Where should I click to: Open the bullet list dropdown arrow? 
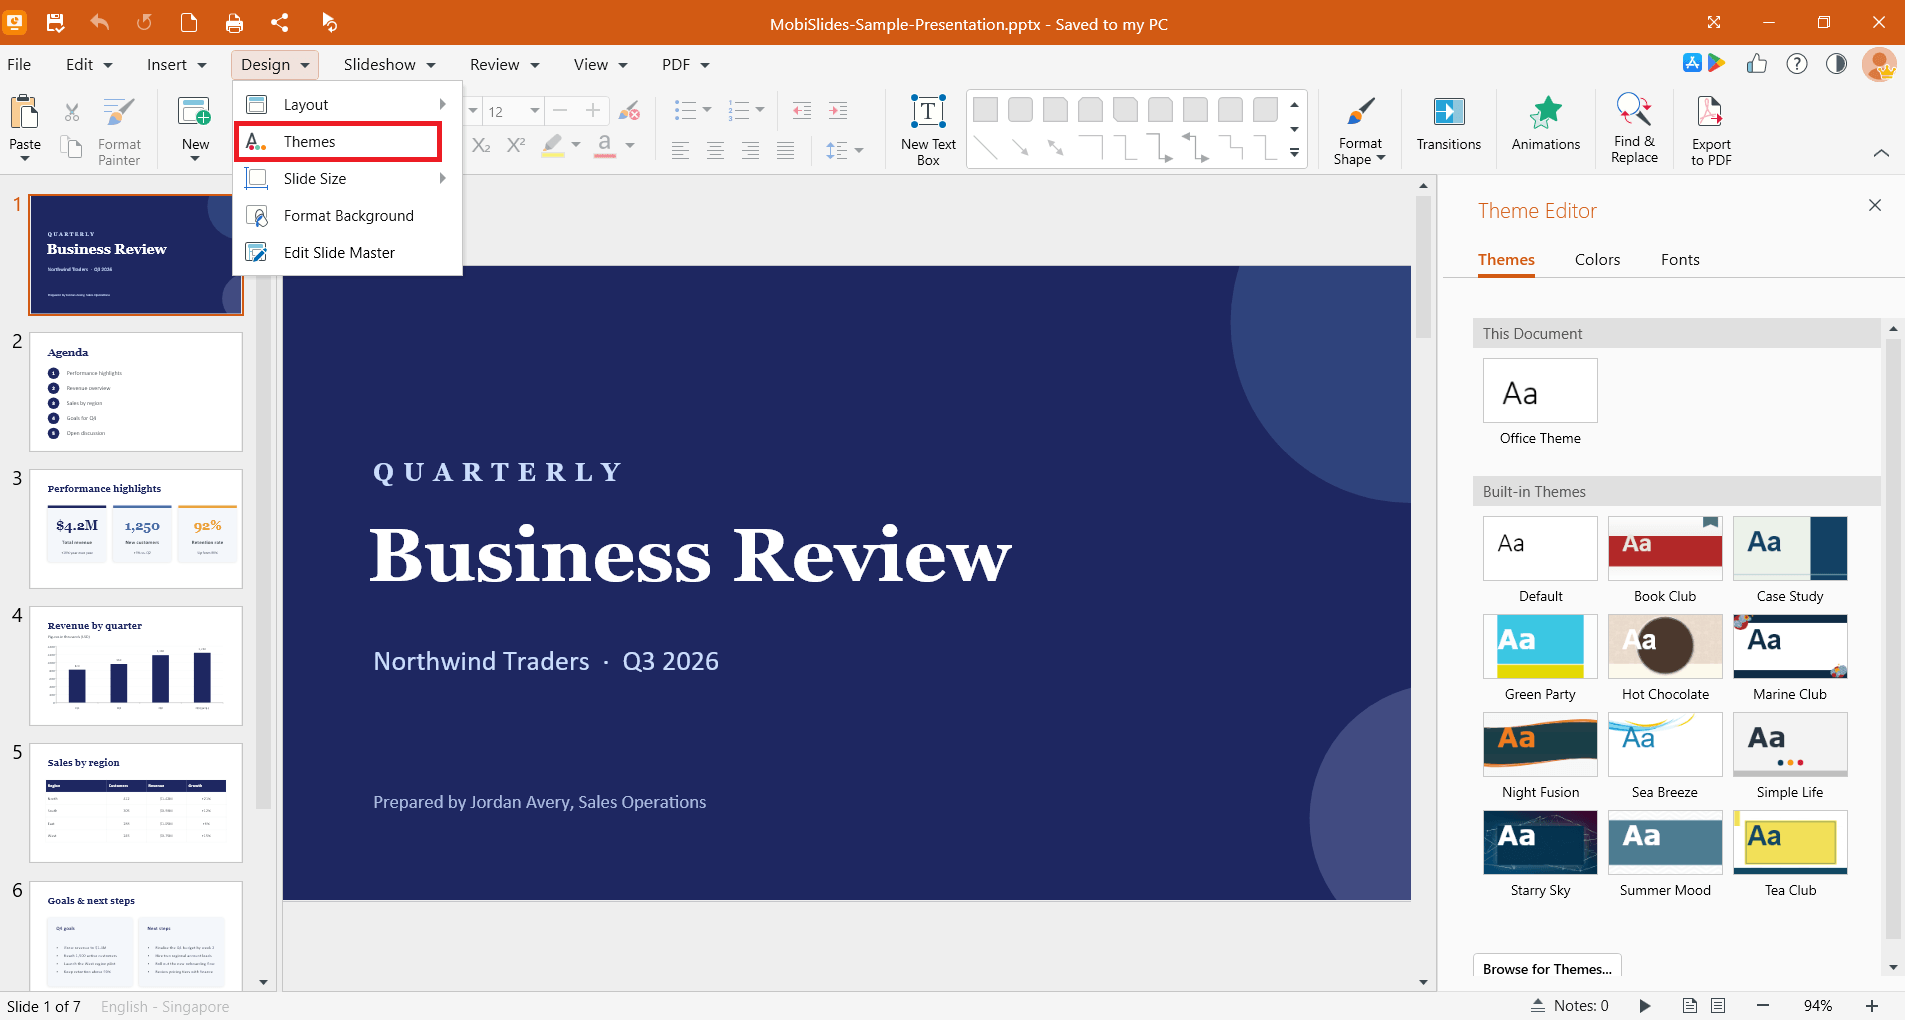click(x=707, y=110)
